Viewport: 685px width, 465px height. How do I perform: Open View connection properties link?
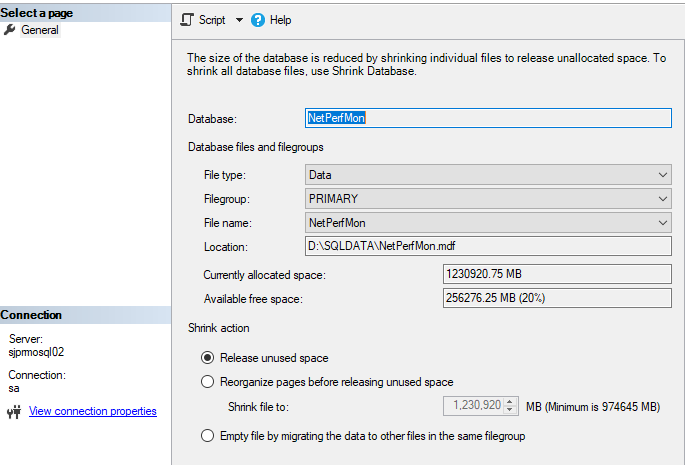tap(92, 411)
